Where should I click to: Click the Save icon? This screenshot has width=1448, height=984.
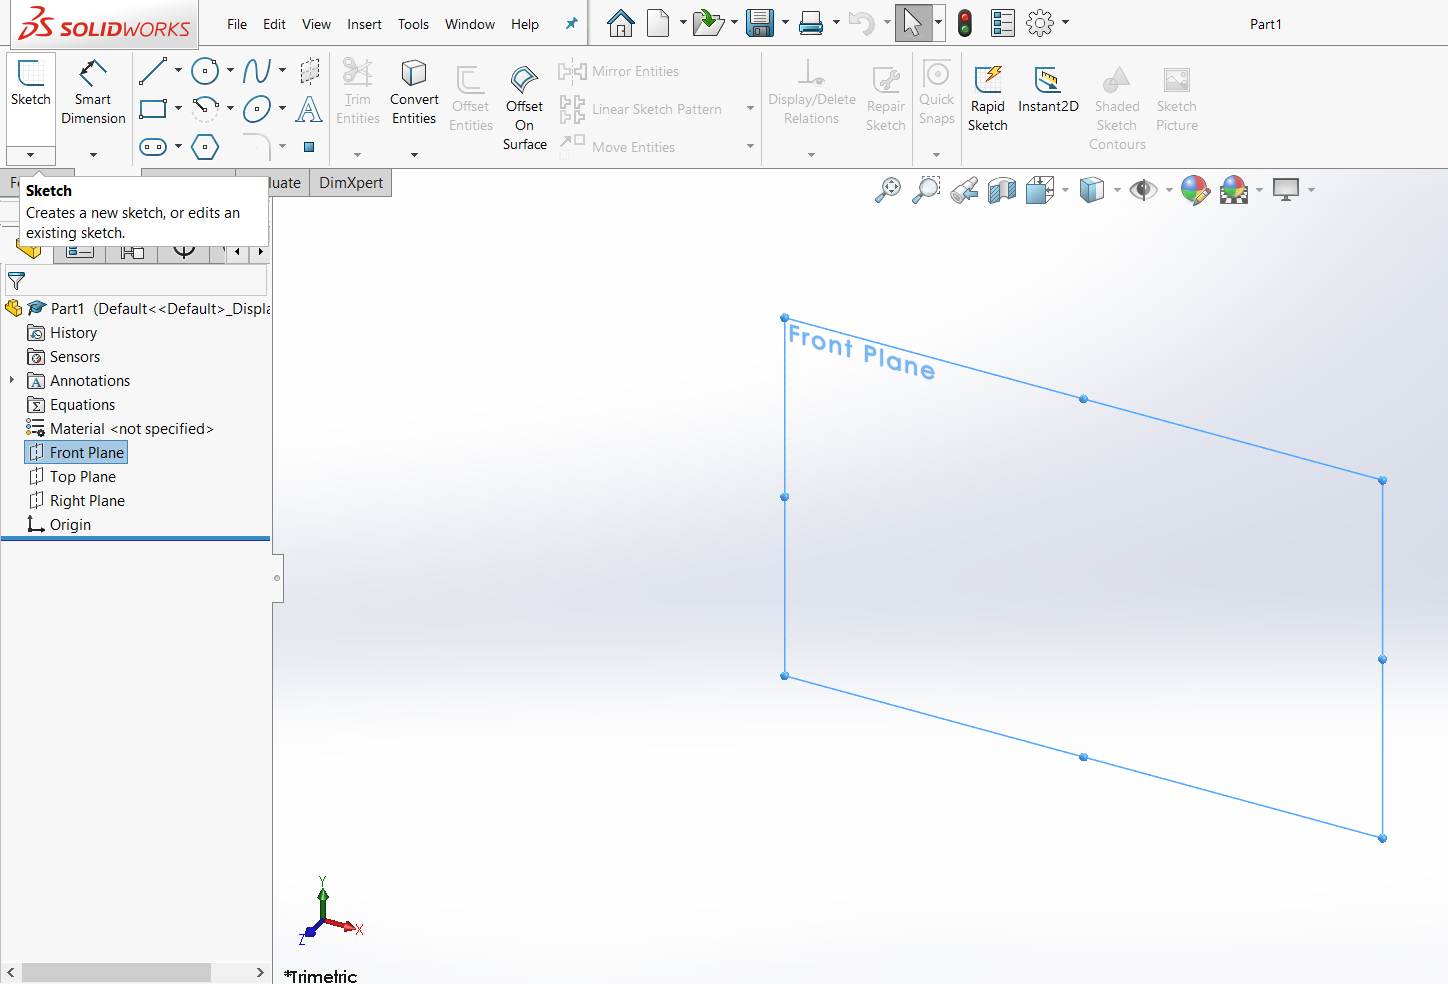click(x=760, y=23)
